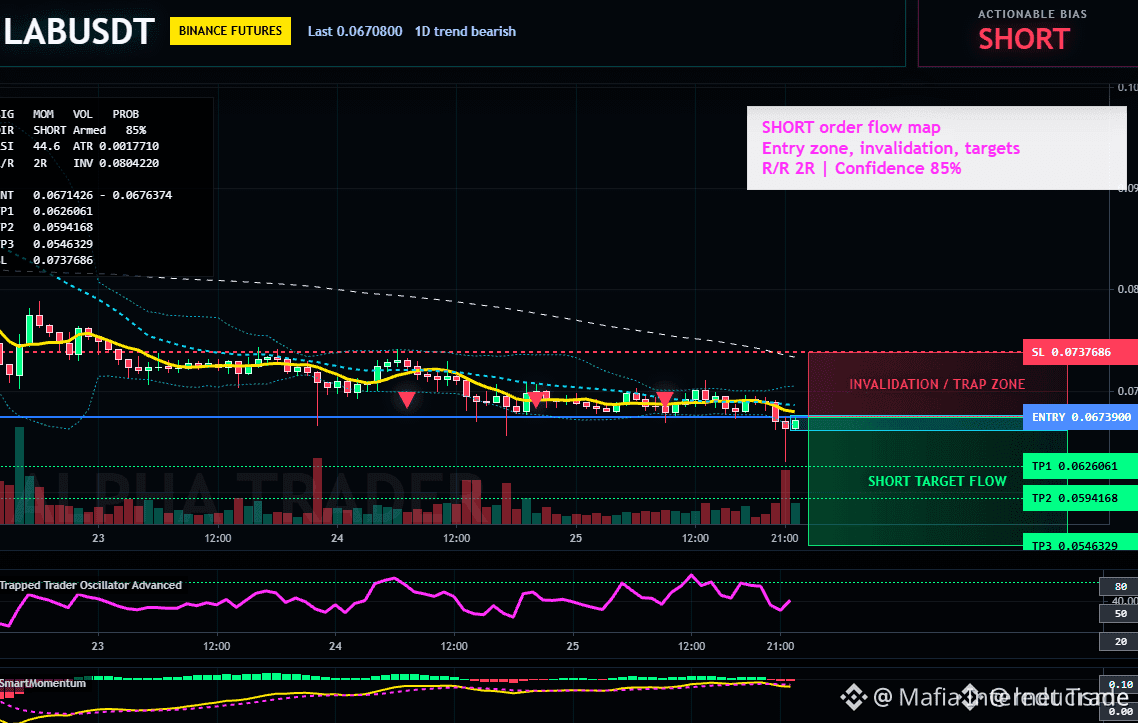Click the LABUSDT symbol title

click(x=78, y=32)
